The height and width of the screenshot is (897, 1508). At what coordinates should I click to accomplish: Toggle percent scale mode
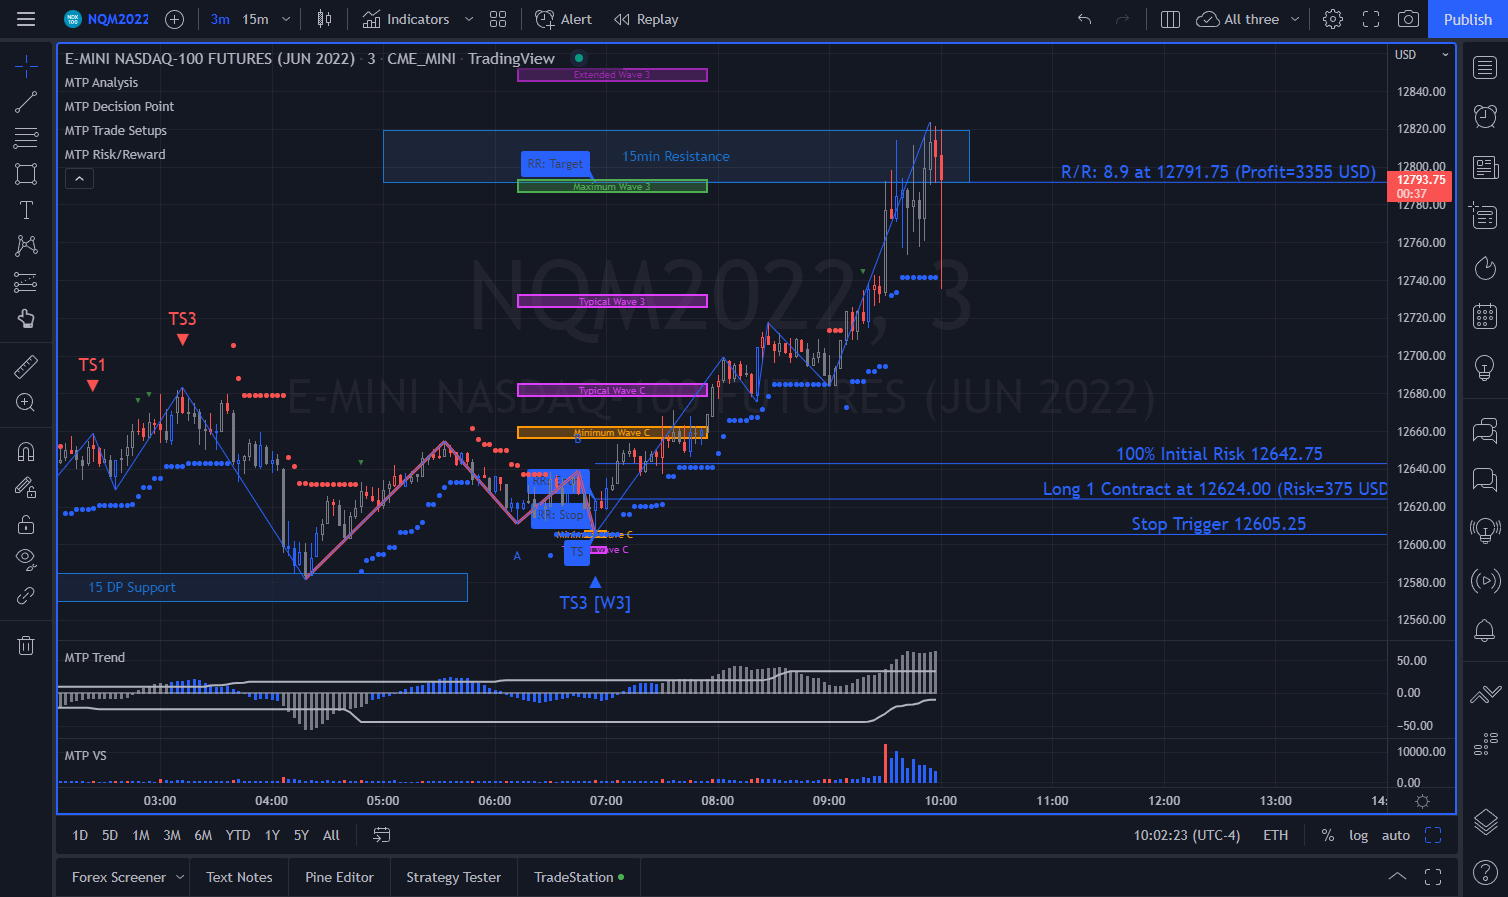1328,835
